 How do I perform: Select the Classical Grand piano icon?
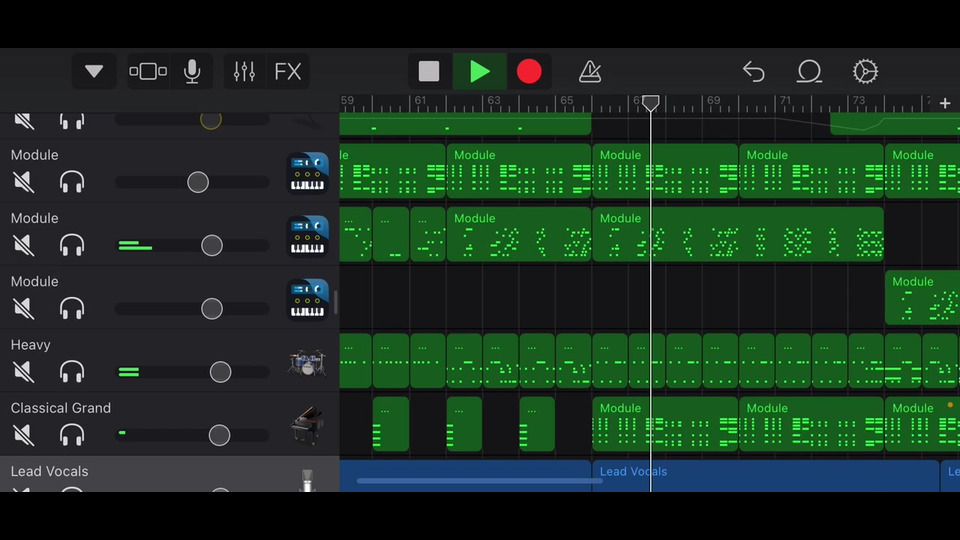tap(307, 425)
